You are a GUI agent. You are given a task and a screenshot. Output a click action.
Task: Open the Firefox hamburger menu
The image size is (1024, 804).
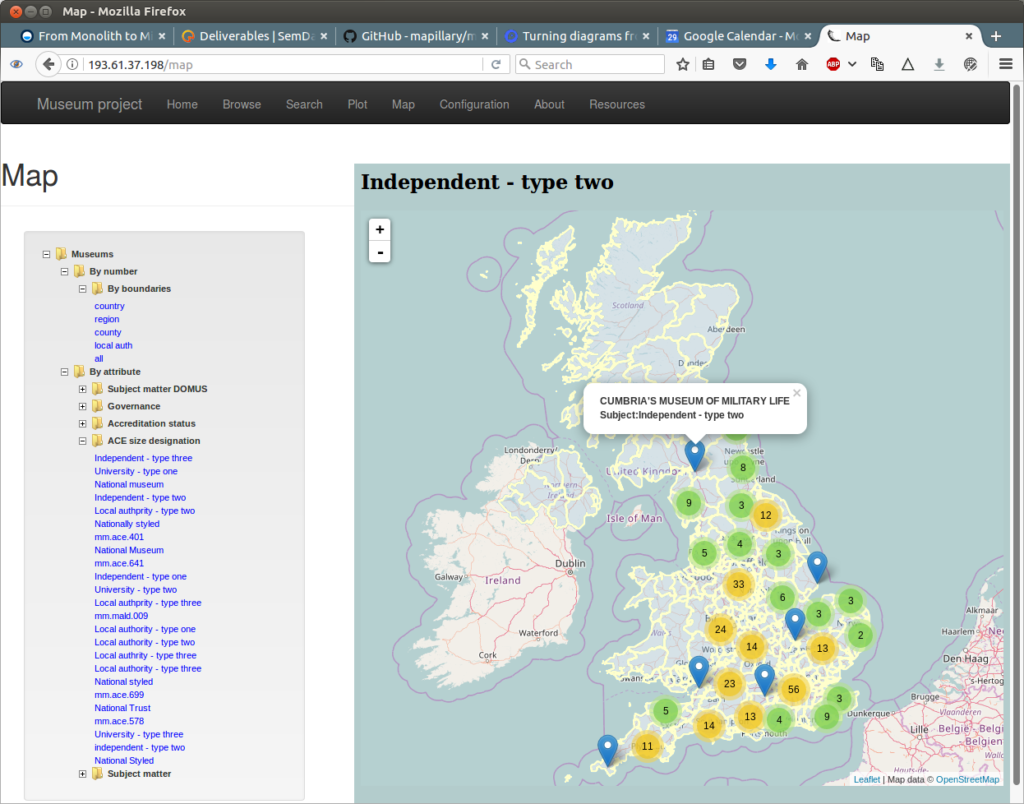(1005, 63)
